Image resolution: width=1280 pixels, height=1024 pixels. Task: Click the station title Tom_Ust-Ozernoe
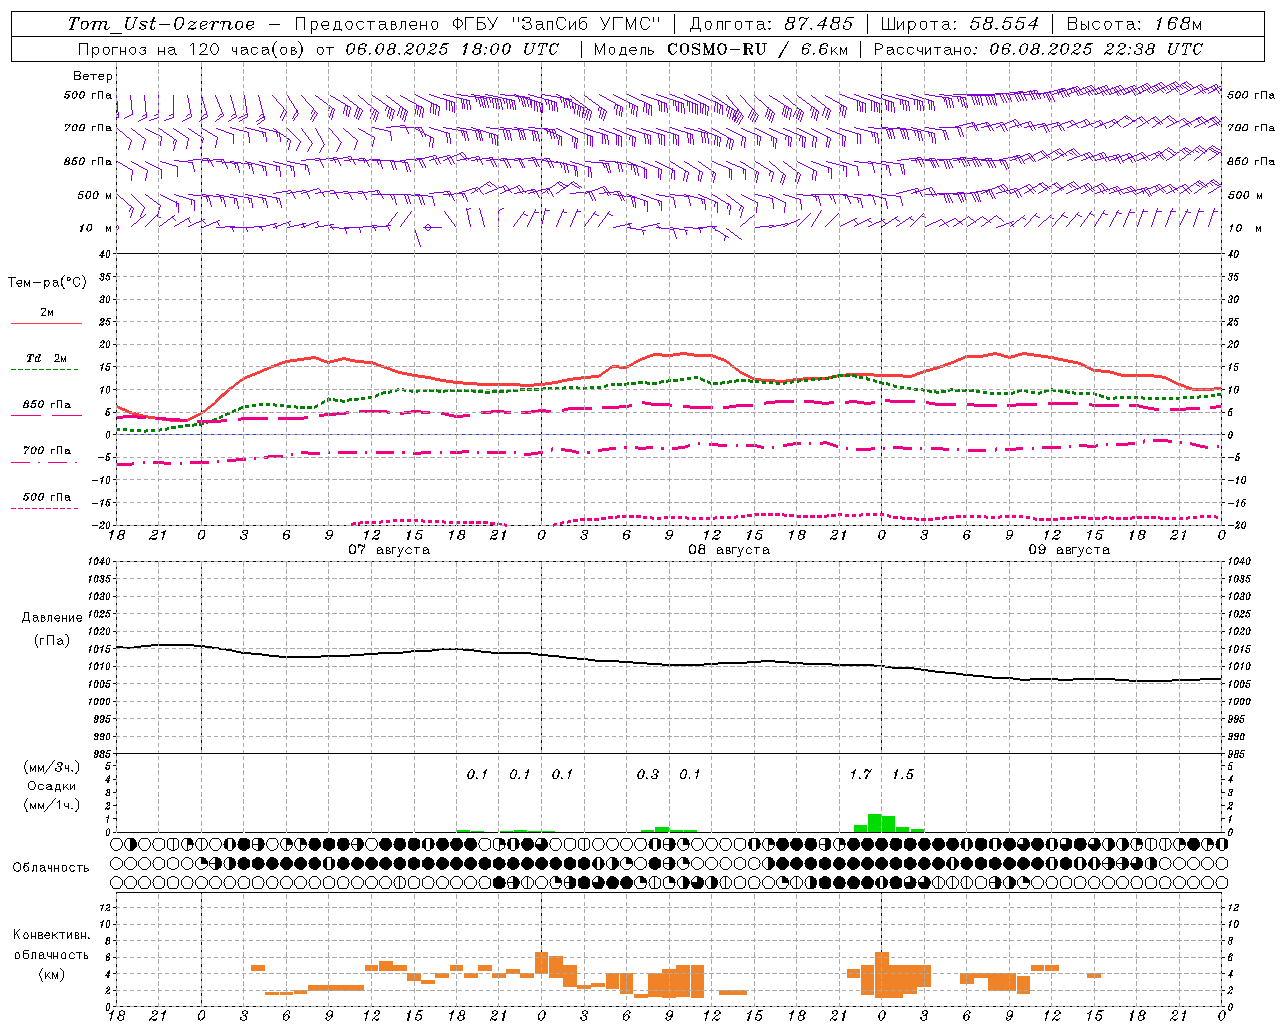pyautogui.click(x=161, y=24)
